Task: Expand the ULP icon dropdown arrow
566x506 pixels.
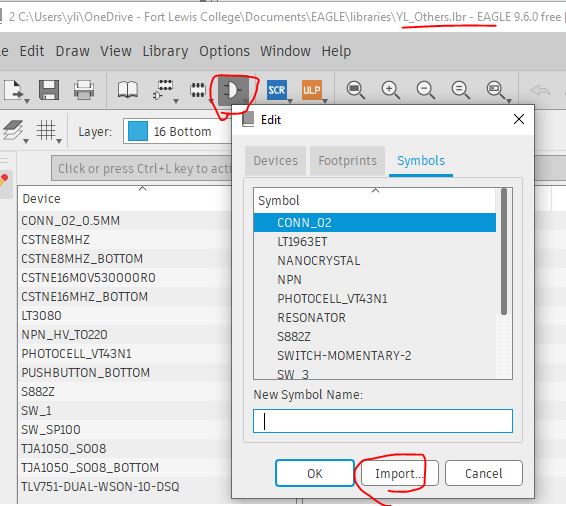Action: point(325,101)
